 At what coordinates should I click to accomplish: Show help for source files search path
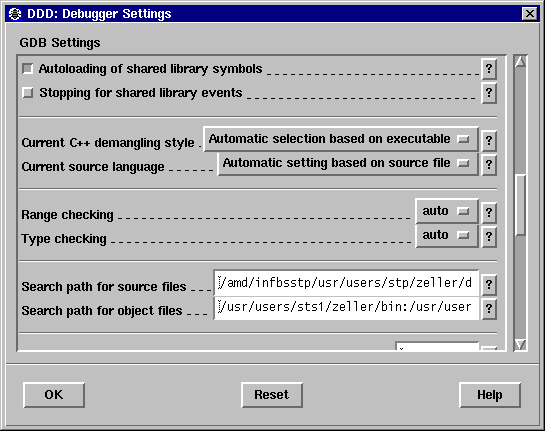pos(489,285)
